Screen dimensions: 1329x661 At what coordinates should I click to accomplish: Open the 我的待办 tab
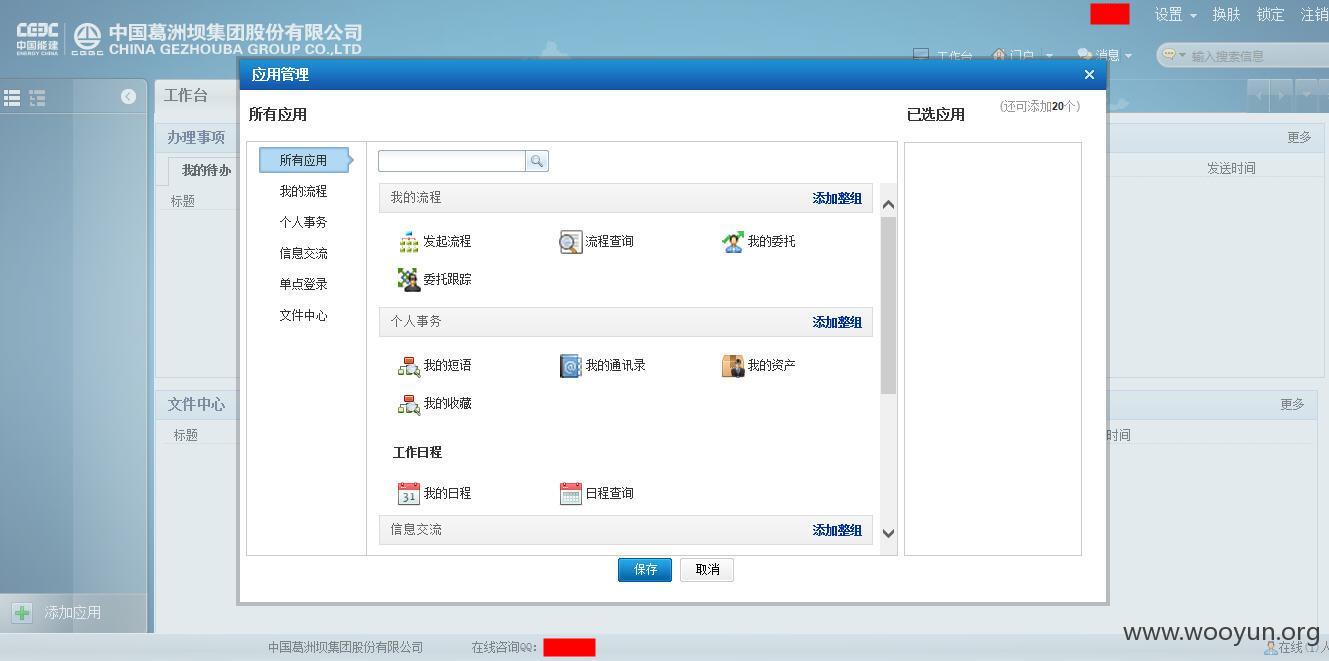[206, 170]
